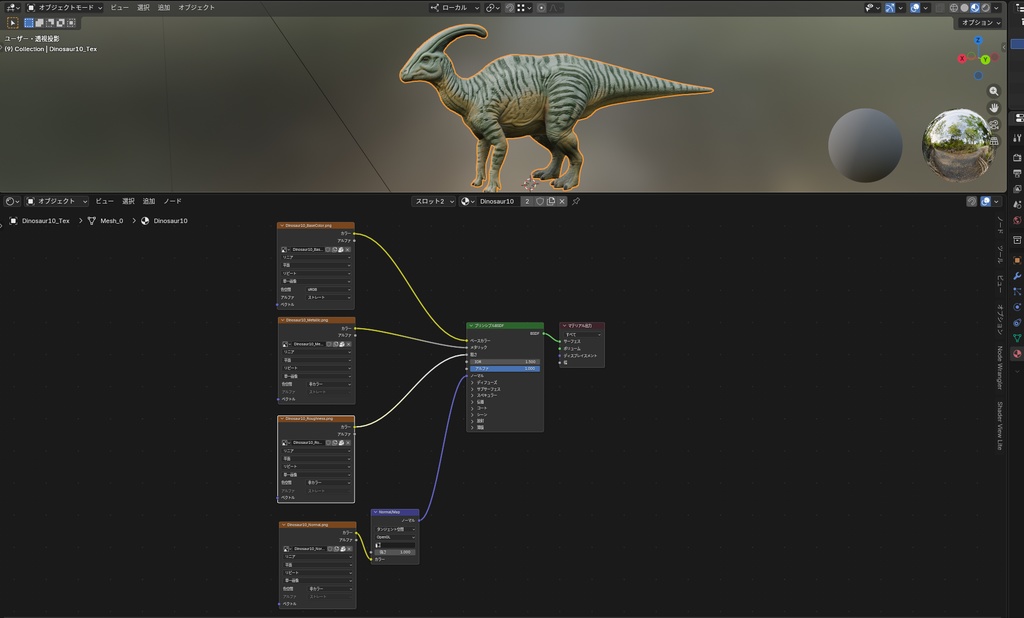Switch viewport shading to material preview
Screen dimensions: 1024x618
(x=975, y=8)
